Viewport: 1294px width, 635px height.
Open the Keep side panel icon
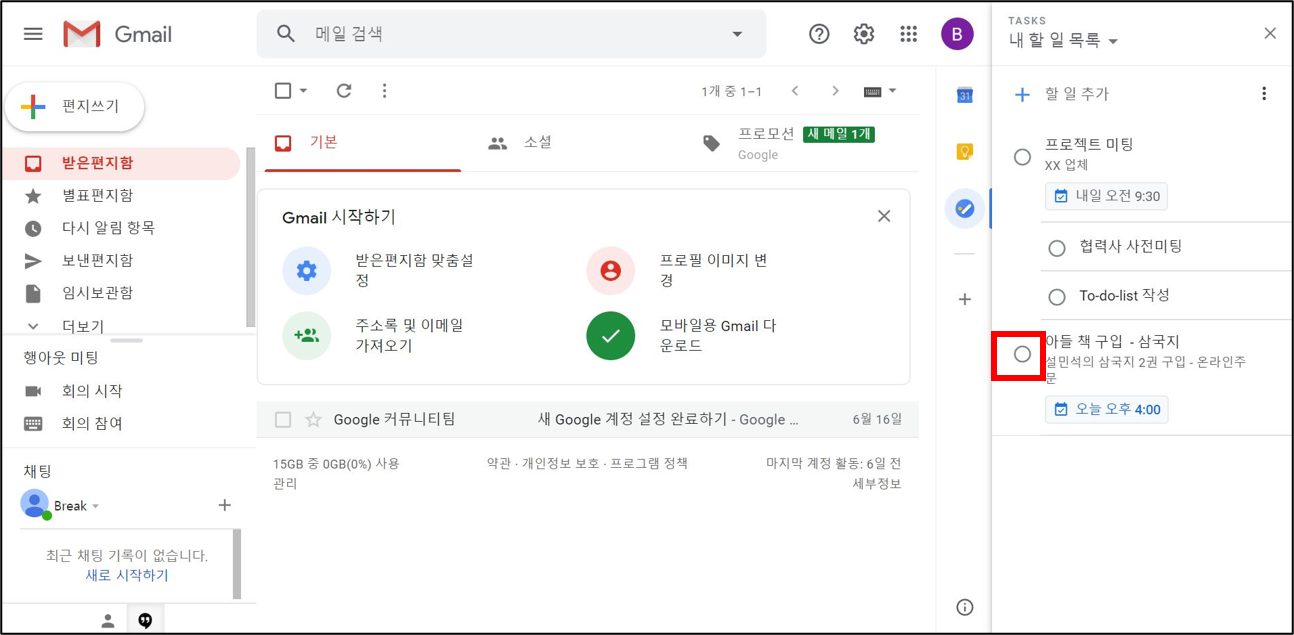click(x=965, y=152)
